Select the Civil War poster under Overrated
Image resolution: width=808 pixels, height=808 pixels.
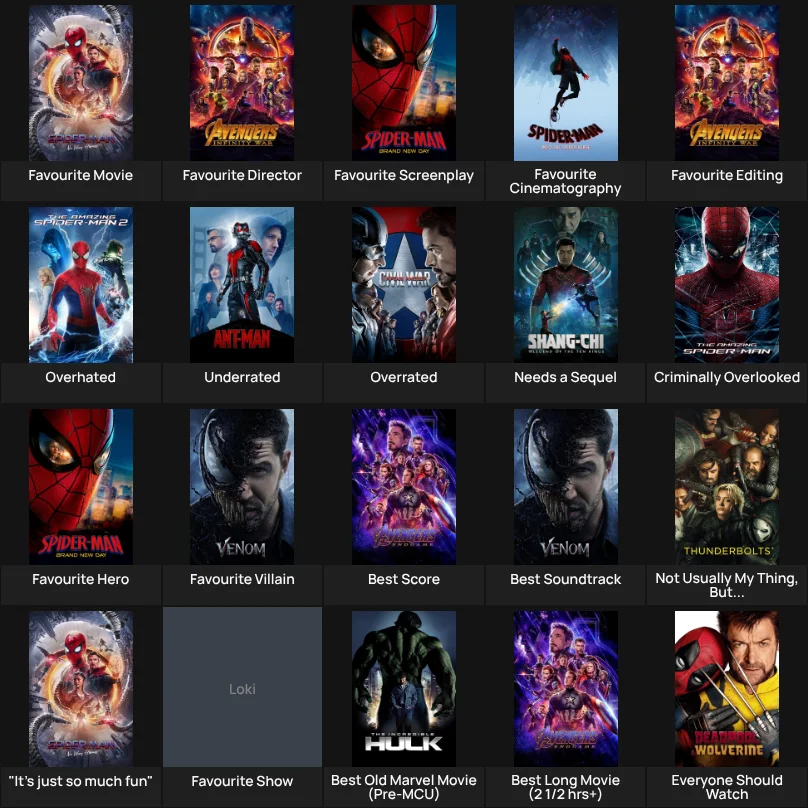click(404, 285)
